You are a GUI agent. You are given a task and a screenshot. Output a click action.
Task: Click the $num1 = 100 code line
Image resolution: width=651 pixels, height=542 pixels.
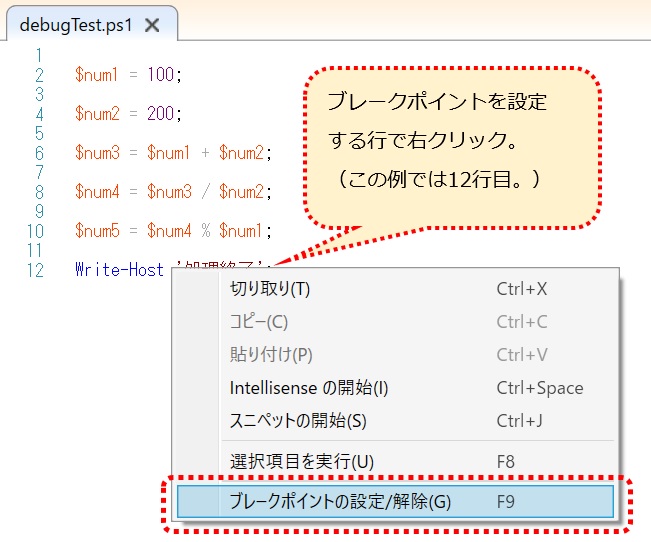tap(129, 74)
